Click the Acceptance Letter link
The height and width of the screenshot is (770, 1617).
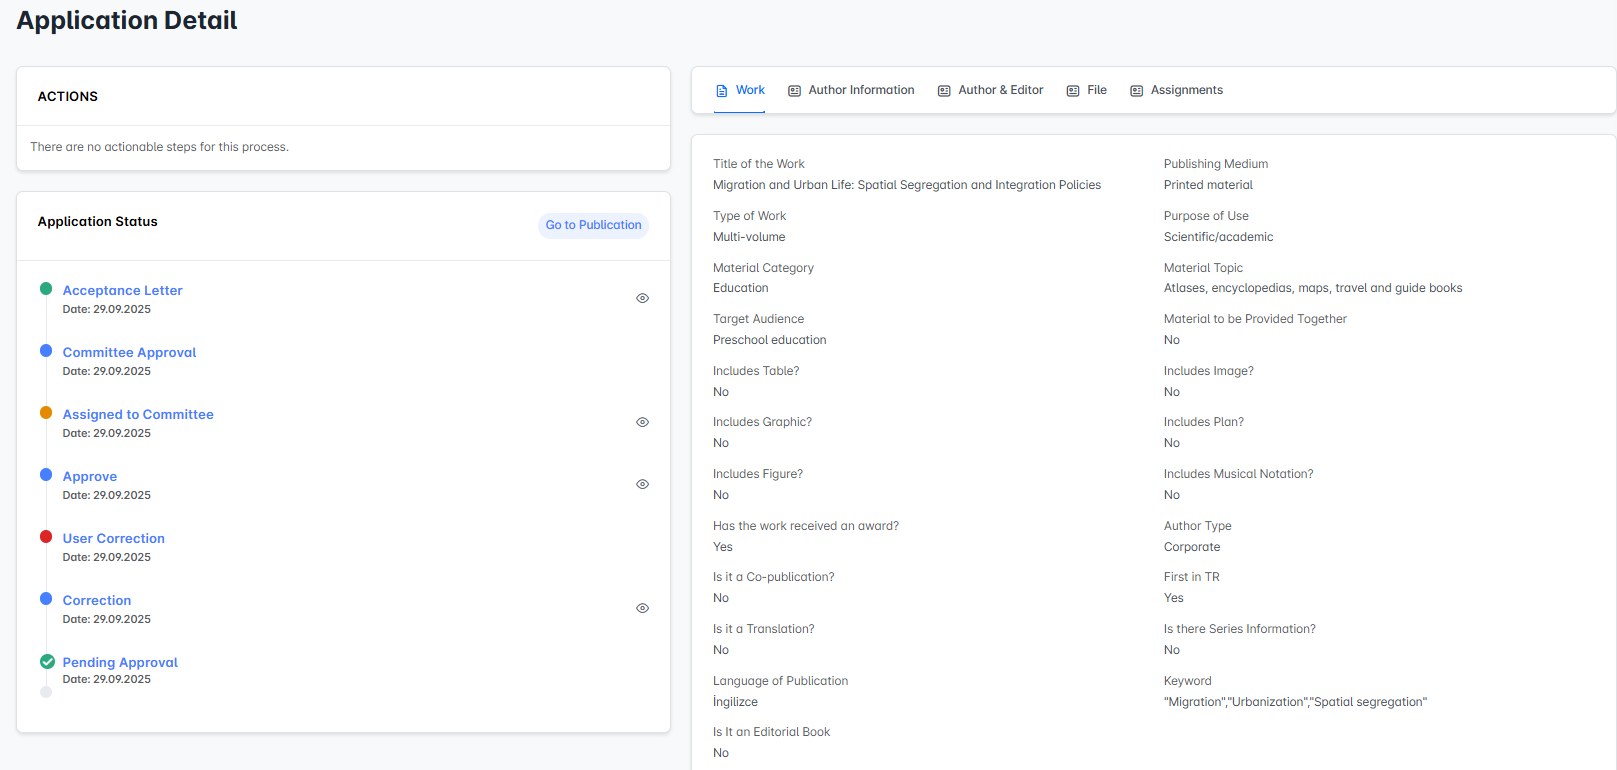[x=122, y=290]
